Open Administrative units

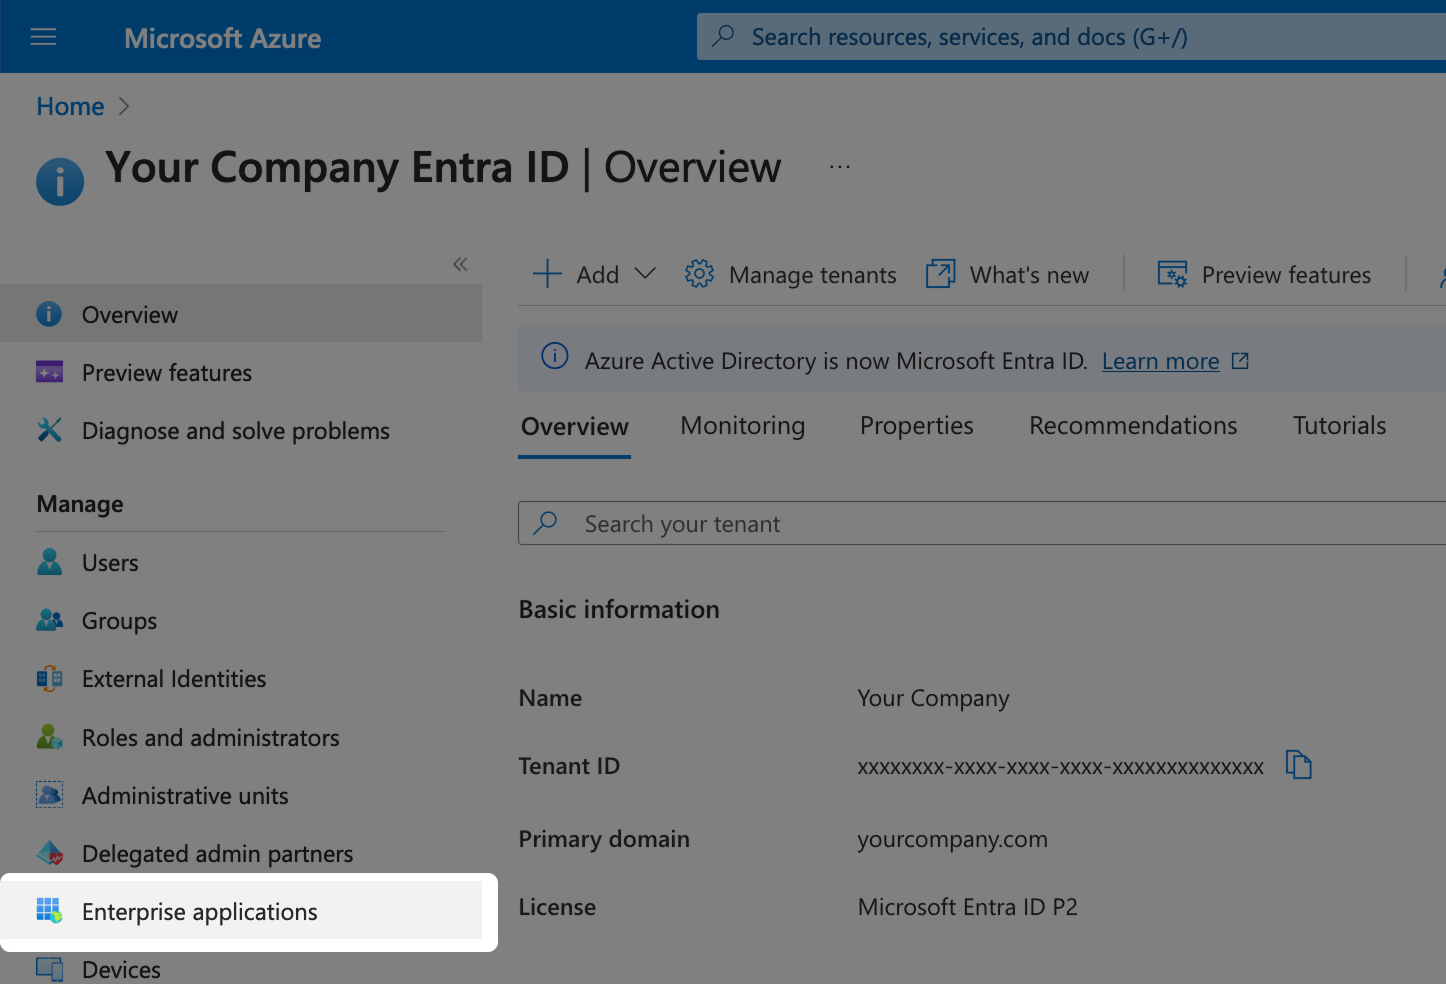coord(184,795)
